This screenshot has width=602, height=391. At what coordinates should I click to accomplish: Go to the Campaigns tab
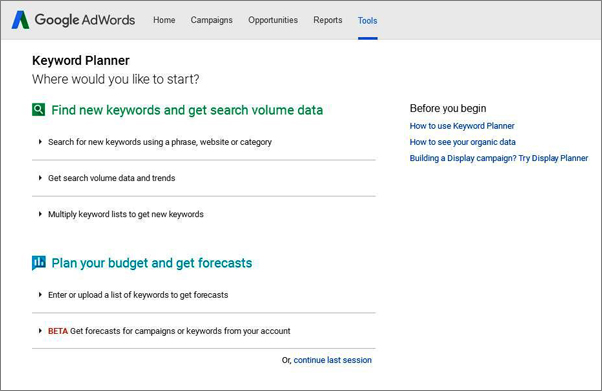pos(212,20)
